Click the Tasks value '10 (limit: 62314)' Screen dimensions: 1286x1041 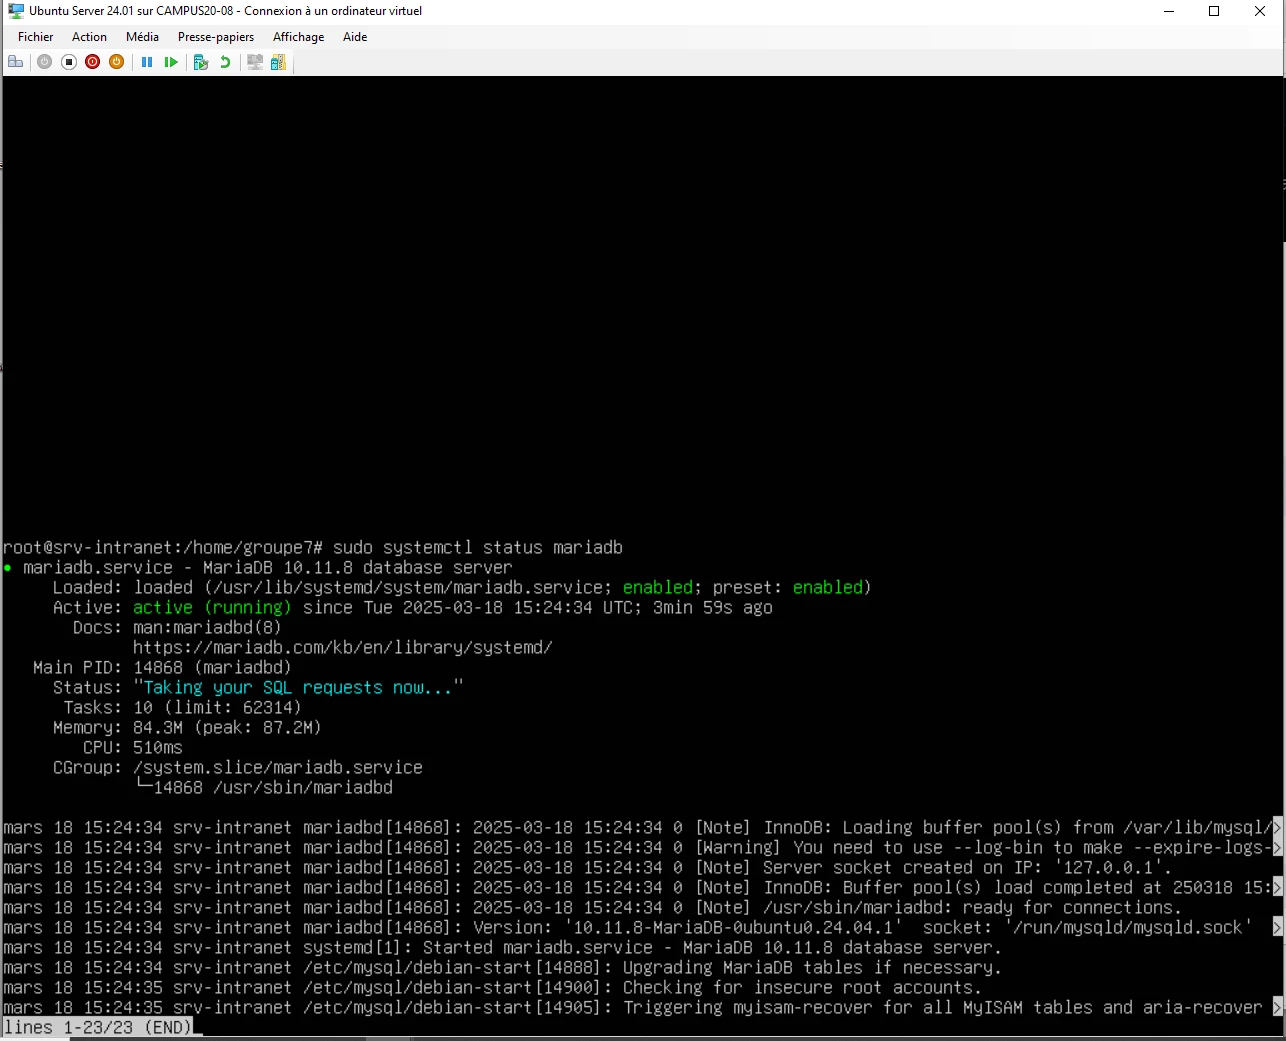click(217, 707)
